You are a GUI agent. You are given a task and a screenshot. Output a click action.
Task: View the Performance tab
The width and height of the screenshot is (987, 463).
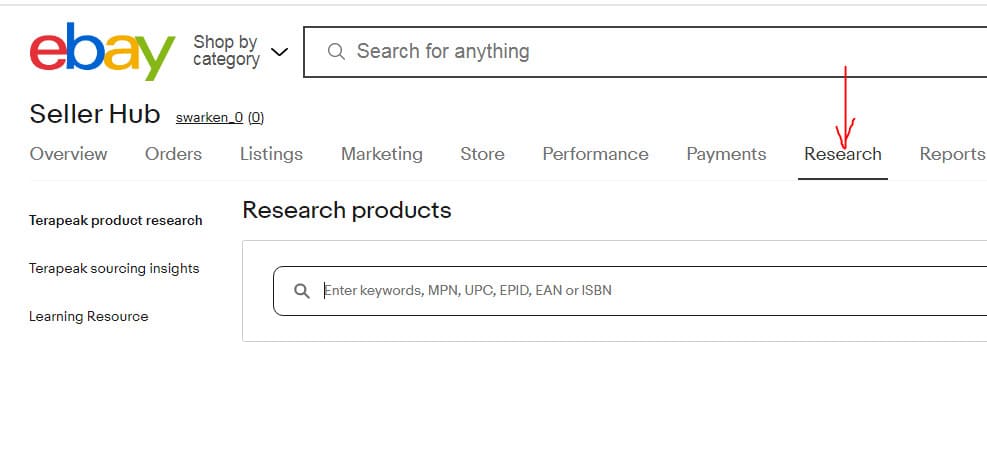(595, 154)
